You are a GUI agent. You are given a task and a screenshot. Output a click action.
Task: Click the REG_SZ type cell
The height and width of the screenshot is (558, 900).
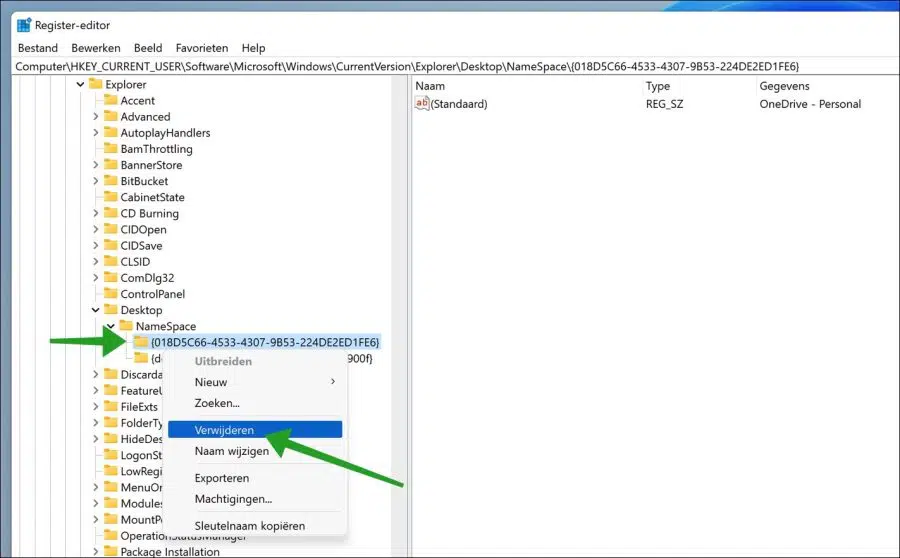coord(665,104)
